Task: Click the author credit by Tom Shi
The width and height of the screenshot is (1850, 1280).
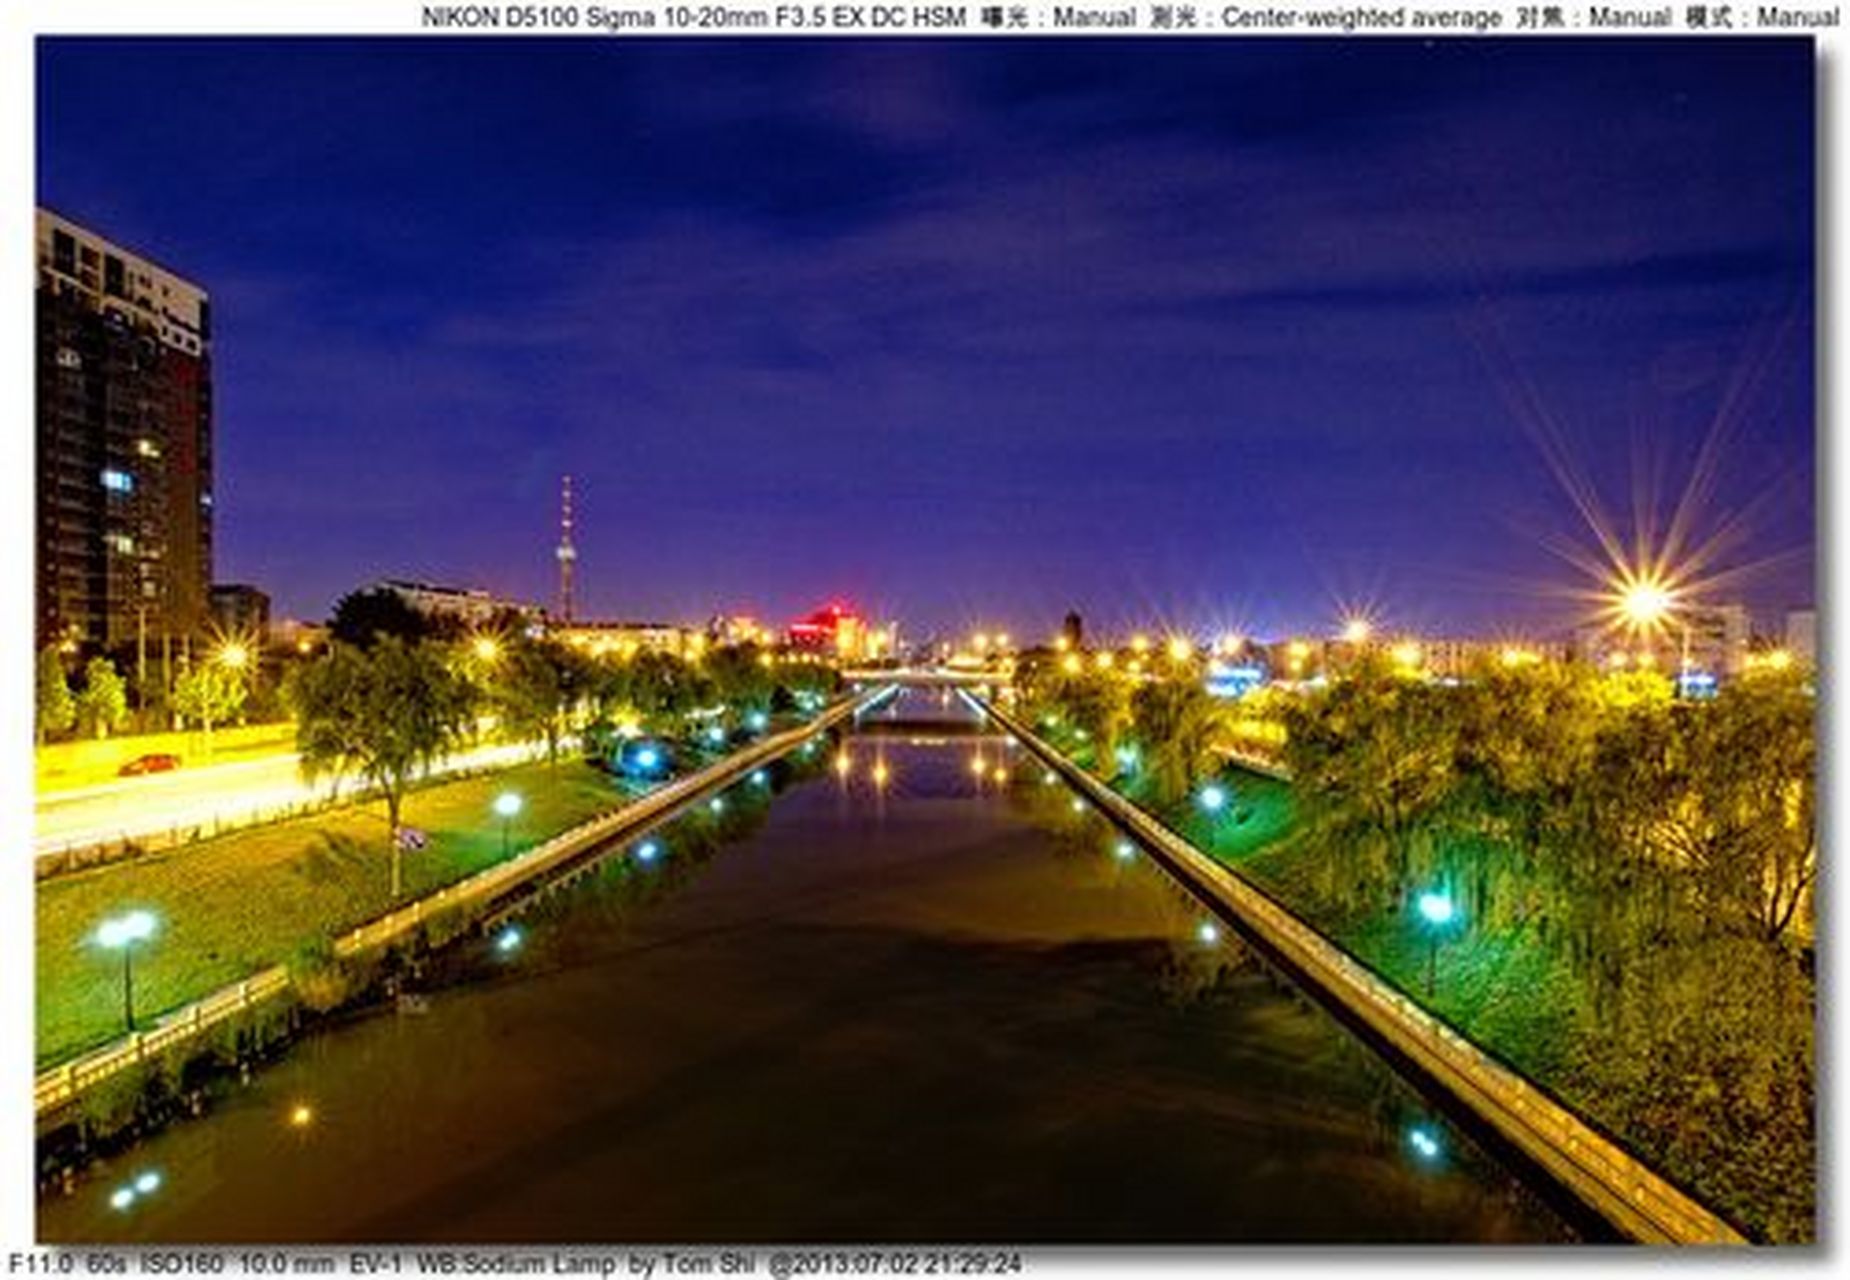Action: coord(691,1264)
